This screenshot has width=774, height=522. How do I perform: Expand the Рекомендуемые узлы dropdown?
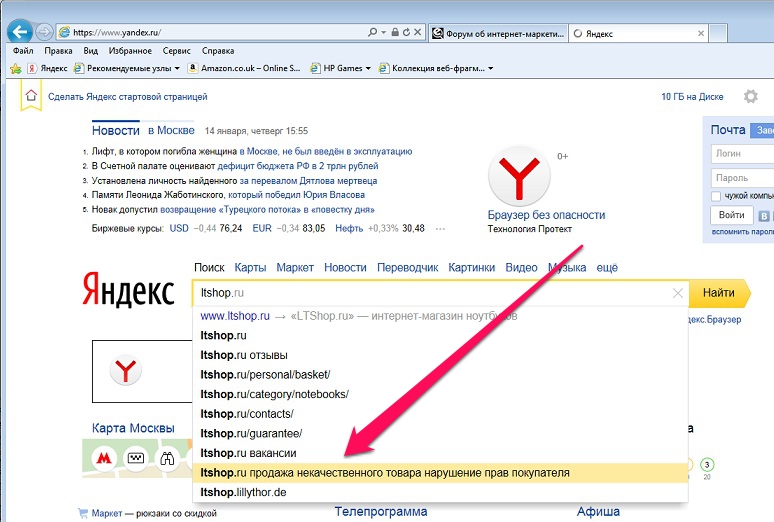[x=177, y=68]
